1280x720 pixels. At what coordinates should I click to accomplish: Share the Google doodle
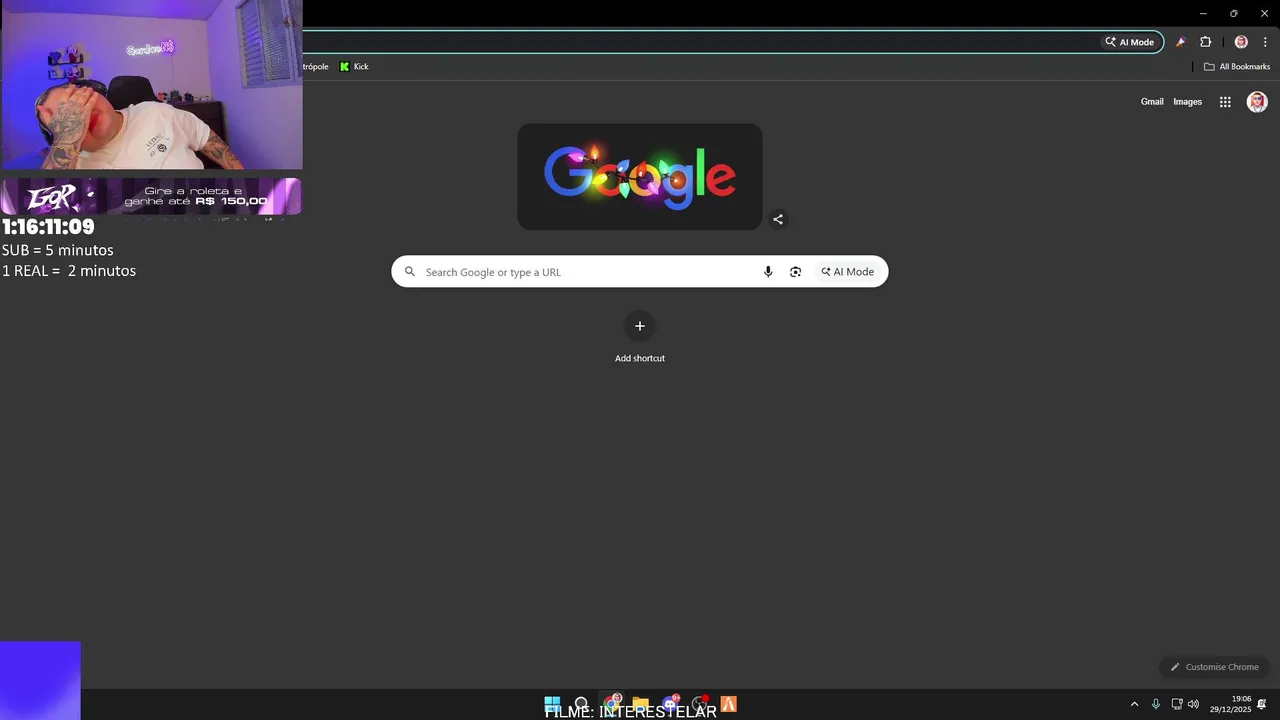tap(778, 220)
